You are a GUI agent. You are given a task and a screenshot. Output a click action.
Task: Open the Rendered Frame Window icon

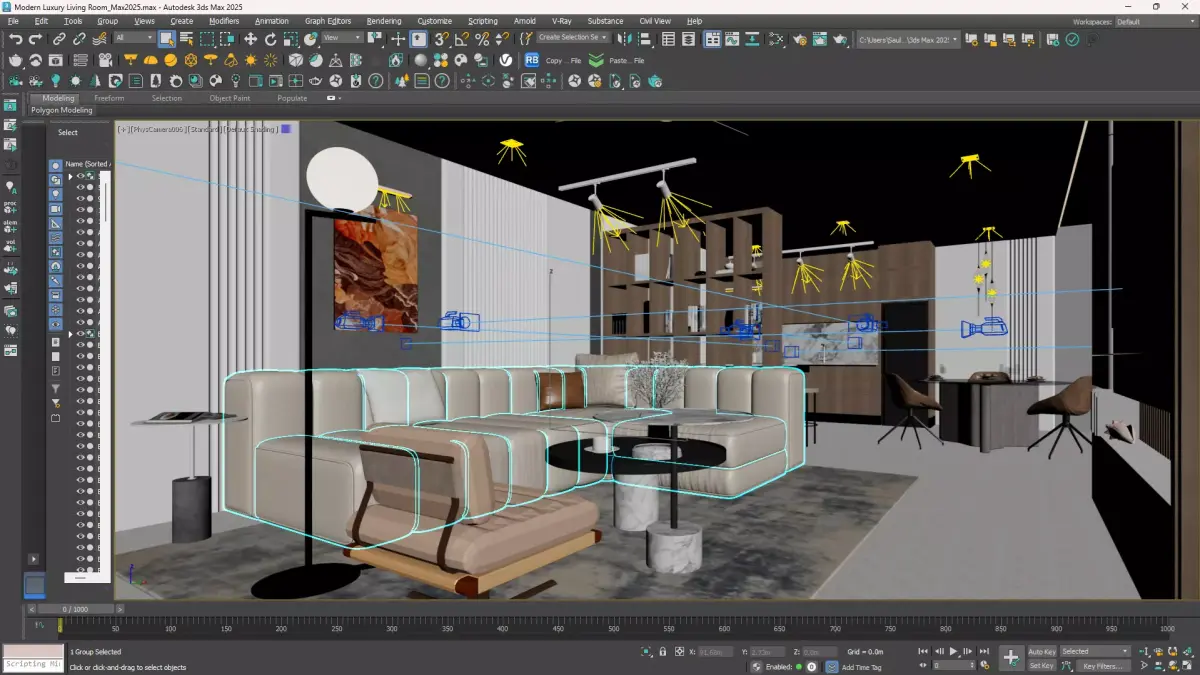[820, 39]
